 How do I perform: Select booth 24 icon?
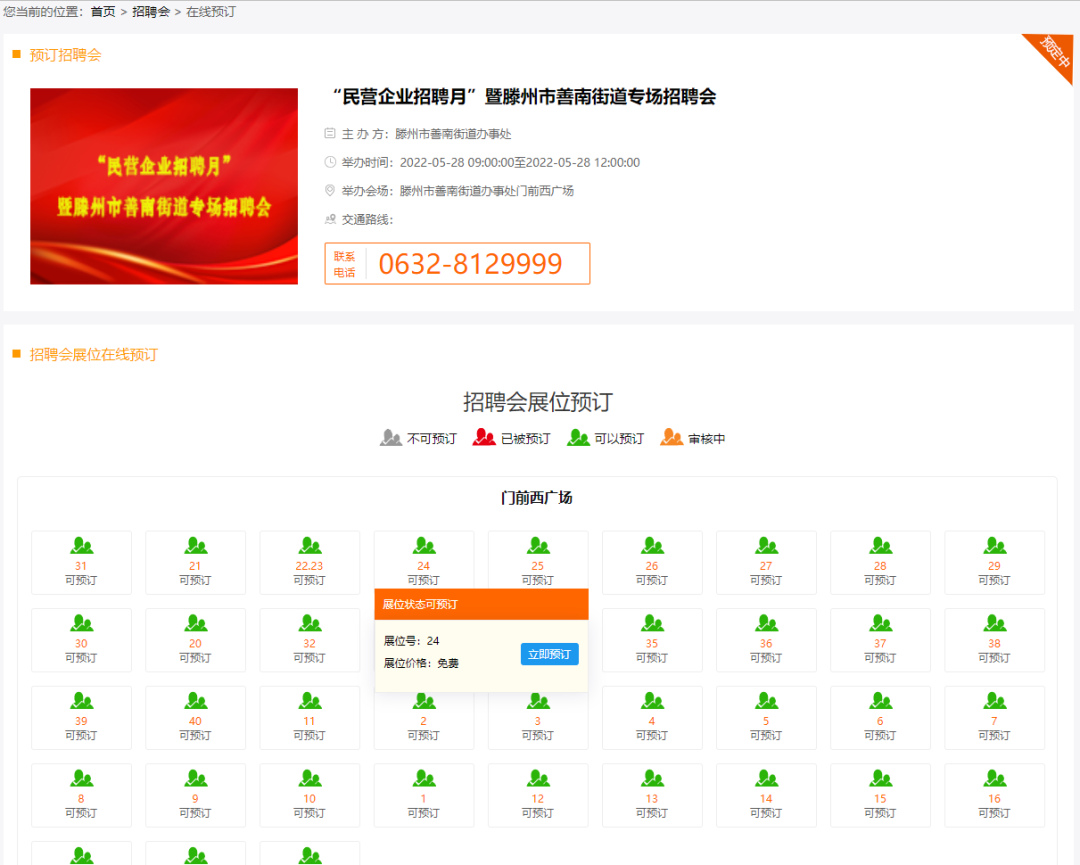tap(424, 546)
